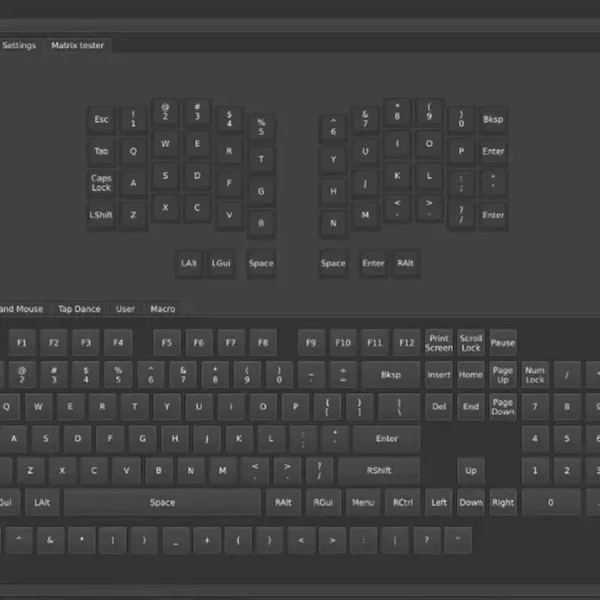Open the Macro keycode tab

[163, 309]
